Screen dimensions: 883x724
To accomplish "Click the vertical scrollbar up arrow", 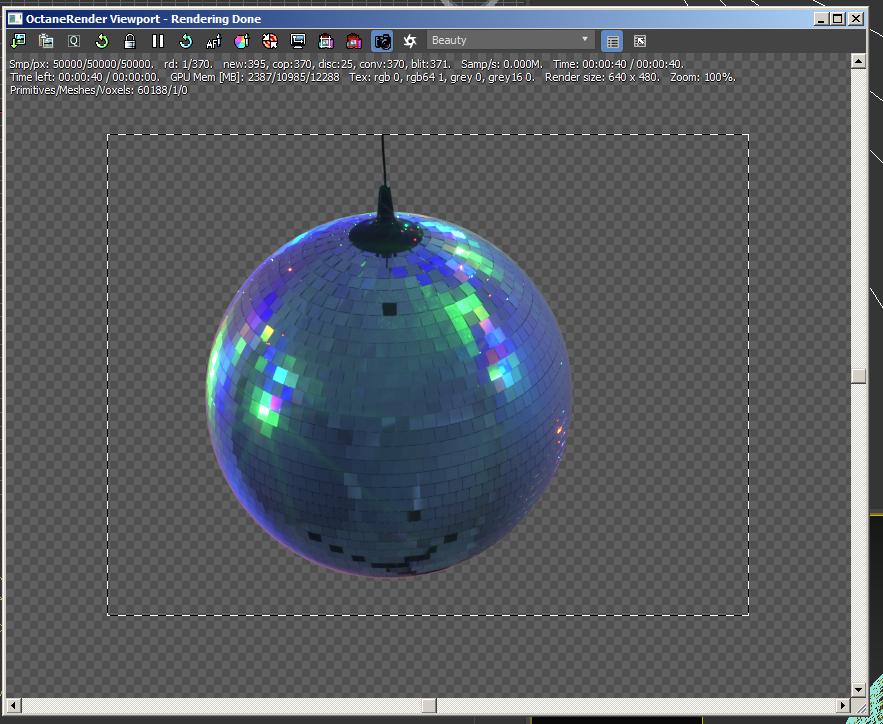I will 857,61.
